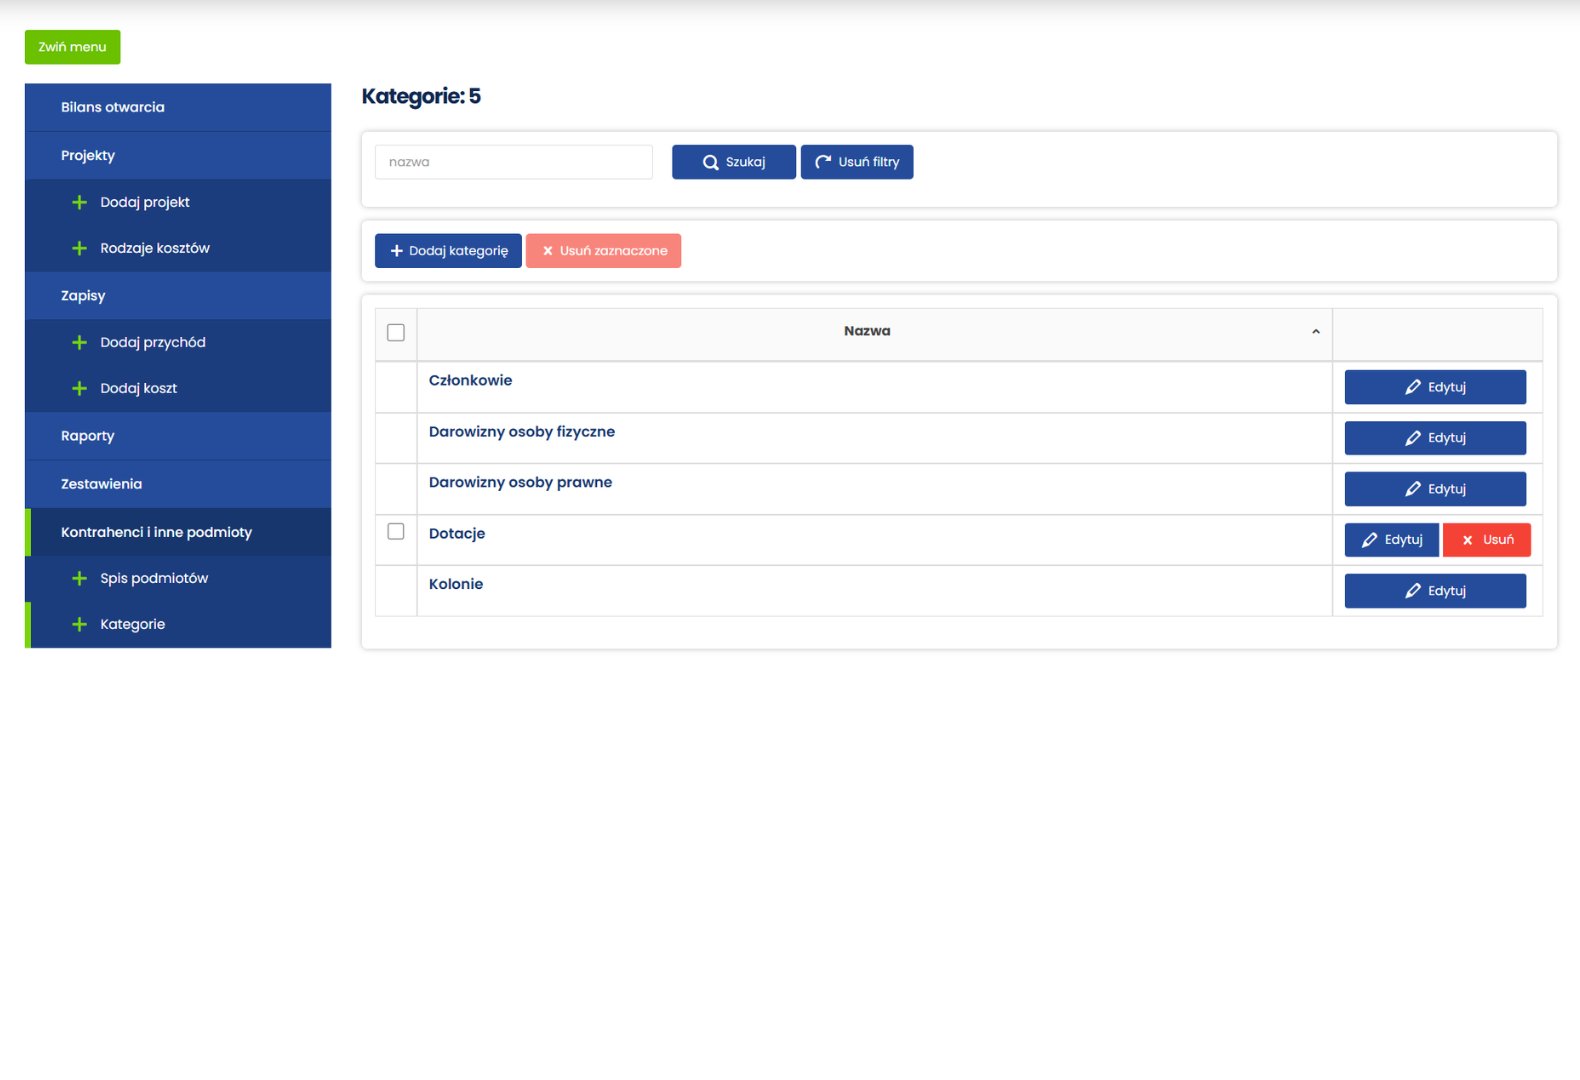Collapse sidebar with Zwiń menu button
1580x1080 pixels.
pyautogui.click(x=72, y=47)
